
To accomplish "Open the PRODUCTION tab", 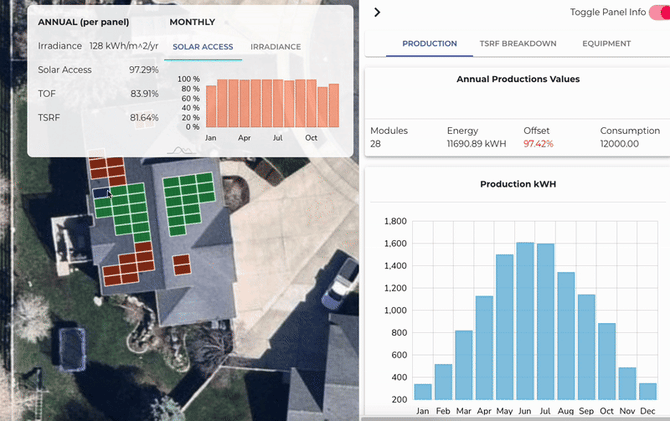I will coord(429,44).
